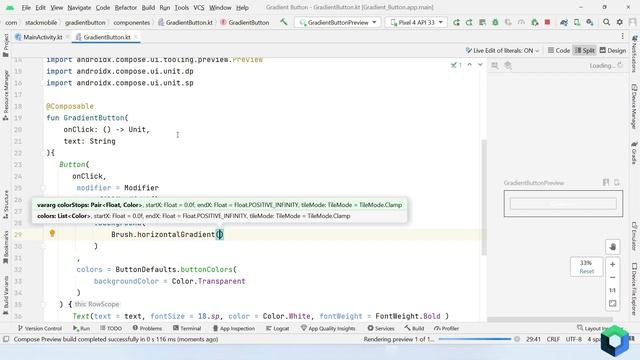Click the gradientbutton breadcrumb

(85, 23)
